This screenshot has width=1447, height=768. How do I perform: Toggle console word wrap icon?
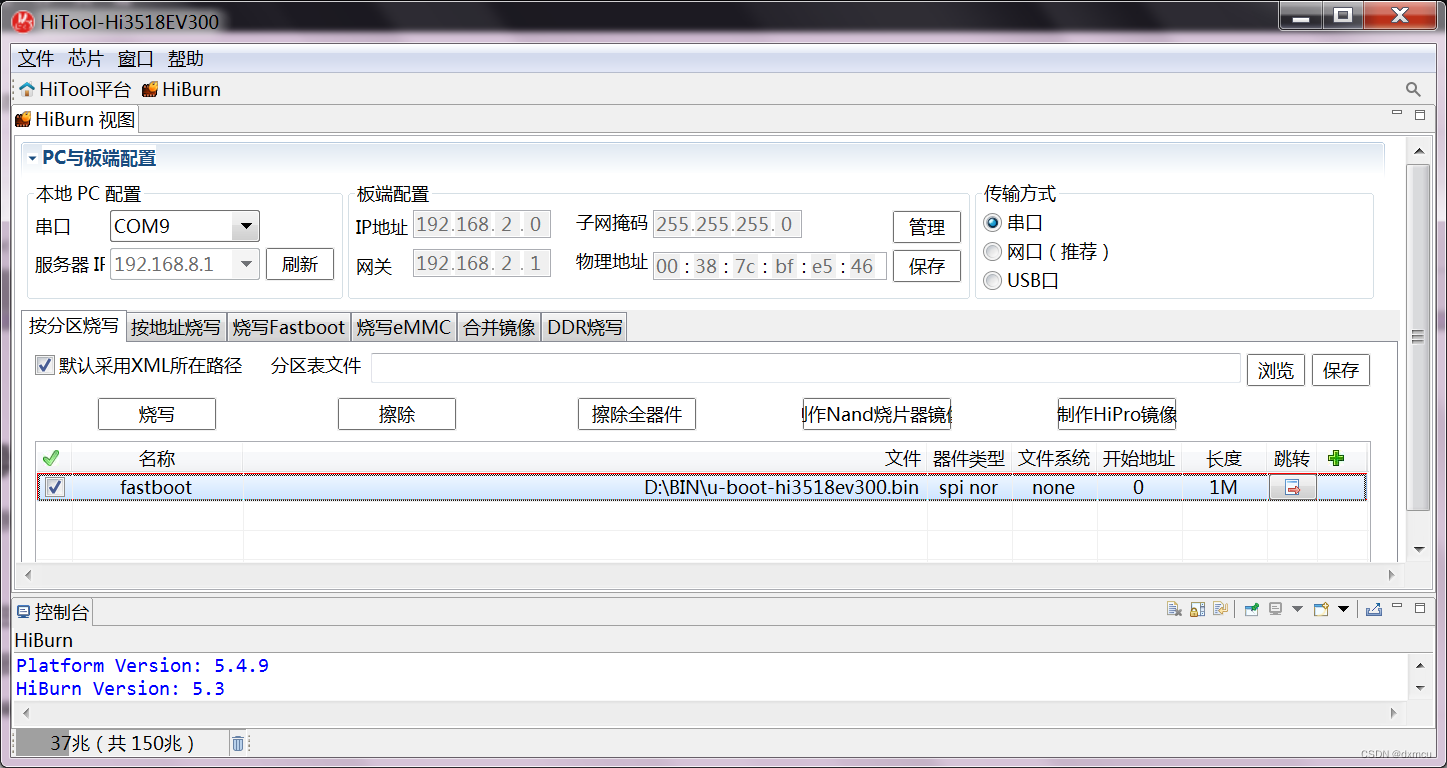click(x=1220, y=609)
